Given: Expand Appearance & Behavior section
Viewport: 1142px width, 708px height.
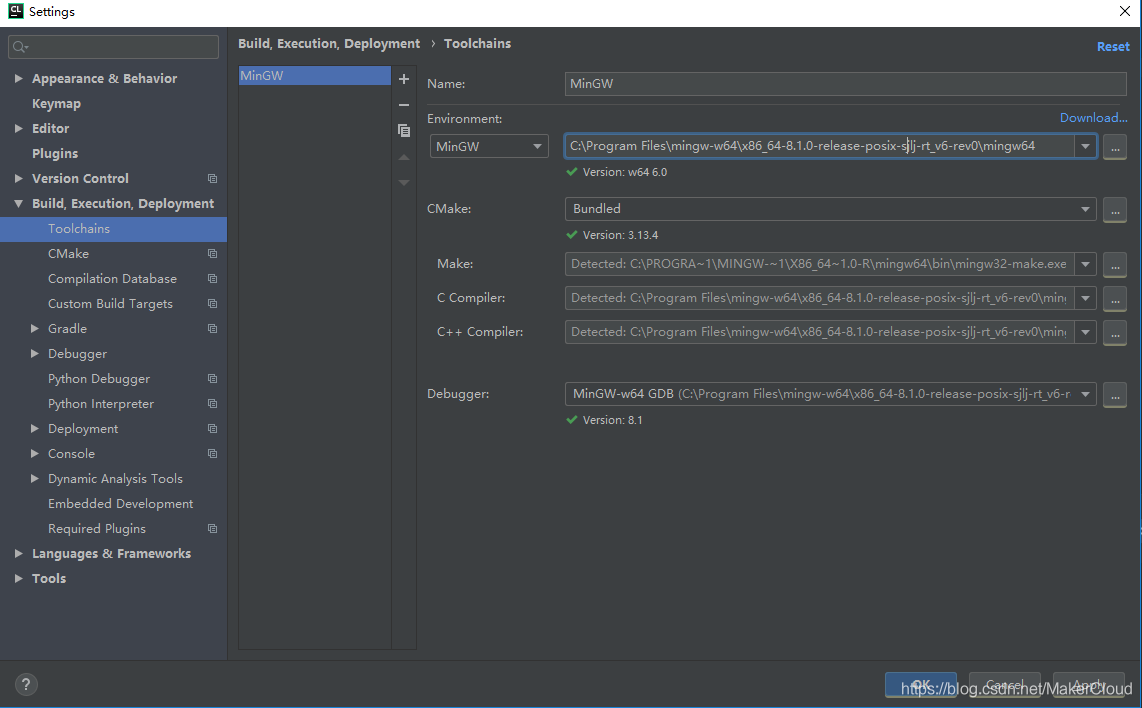Looking at the screenshot, I should point(18,78).
